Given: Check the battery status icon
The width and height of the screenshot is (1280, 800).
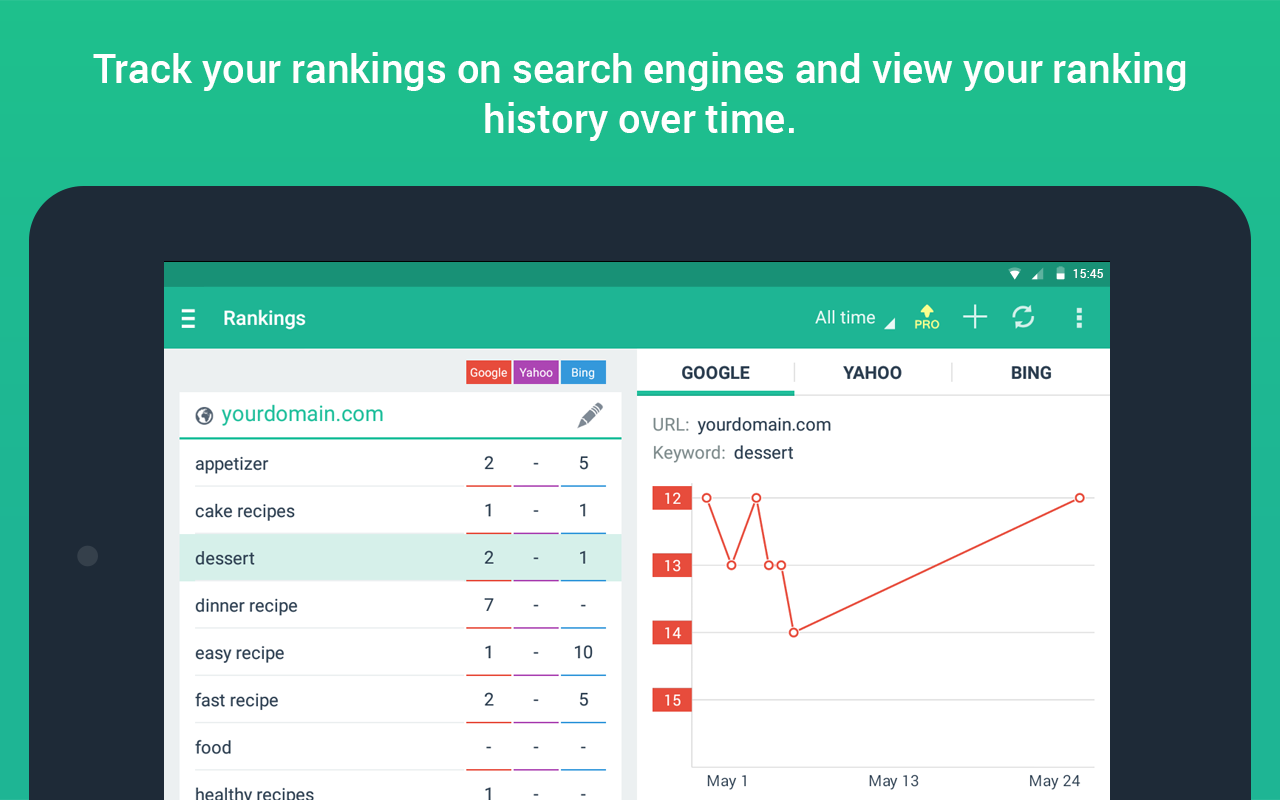Looking at the screenshot, I should click(x=1061, y=274).
